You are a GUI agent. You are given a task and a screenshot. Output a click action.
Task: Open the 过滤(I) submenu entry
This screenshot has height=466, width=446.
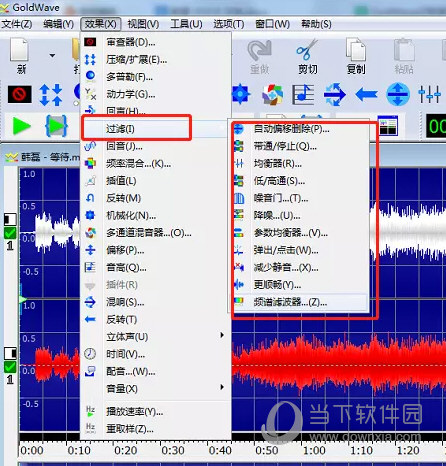[x=155, y=128]
